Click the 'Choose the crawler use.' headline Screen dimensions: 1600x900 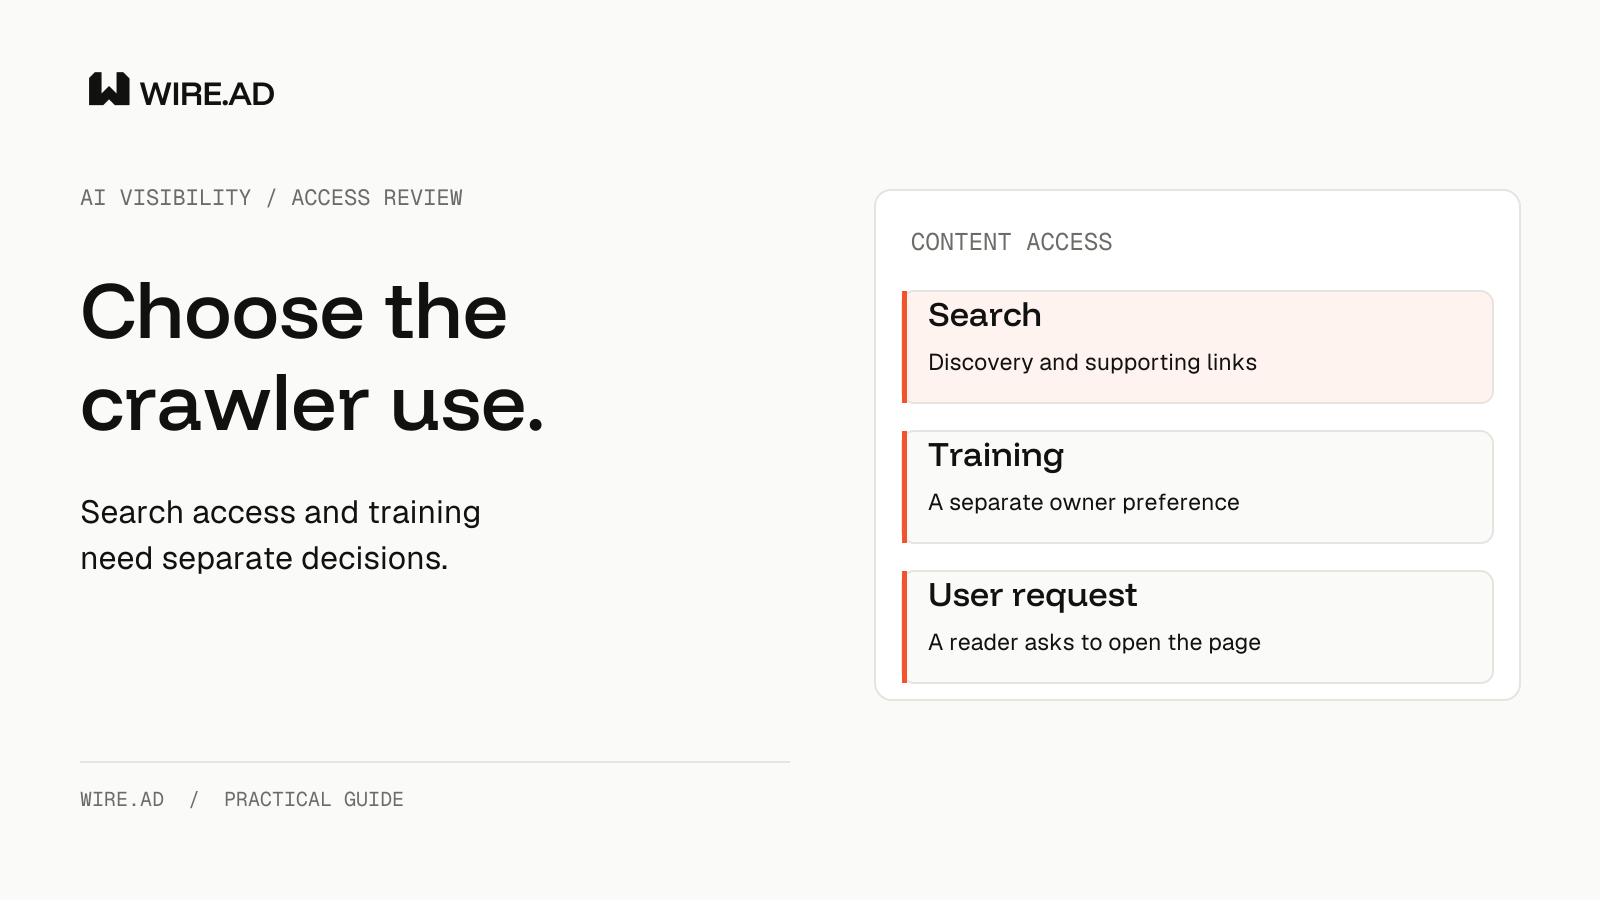pos(313,357)
